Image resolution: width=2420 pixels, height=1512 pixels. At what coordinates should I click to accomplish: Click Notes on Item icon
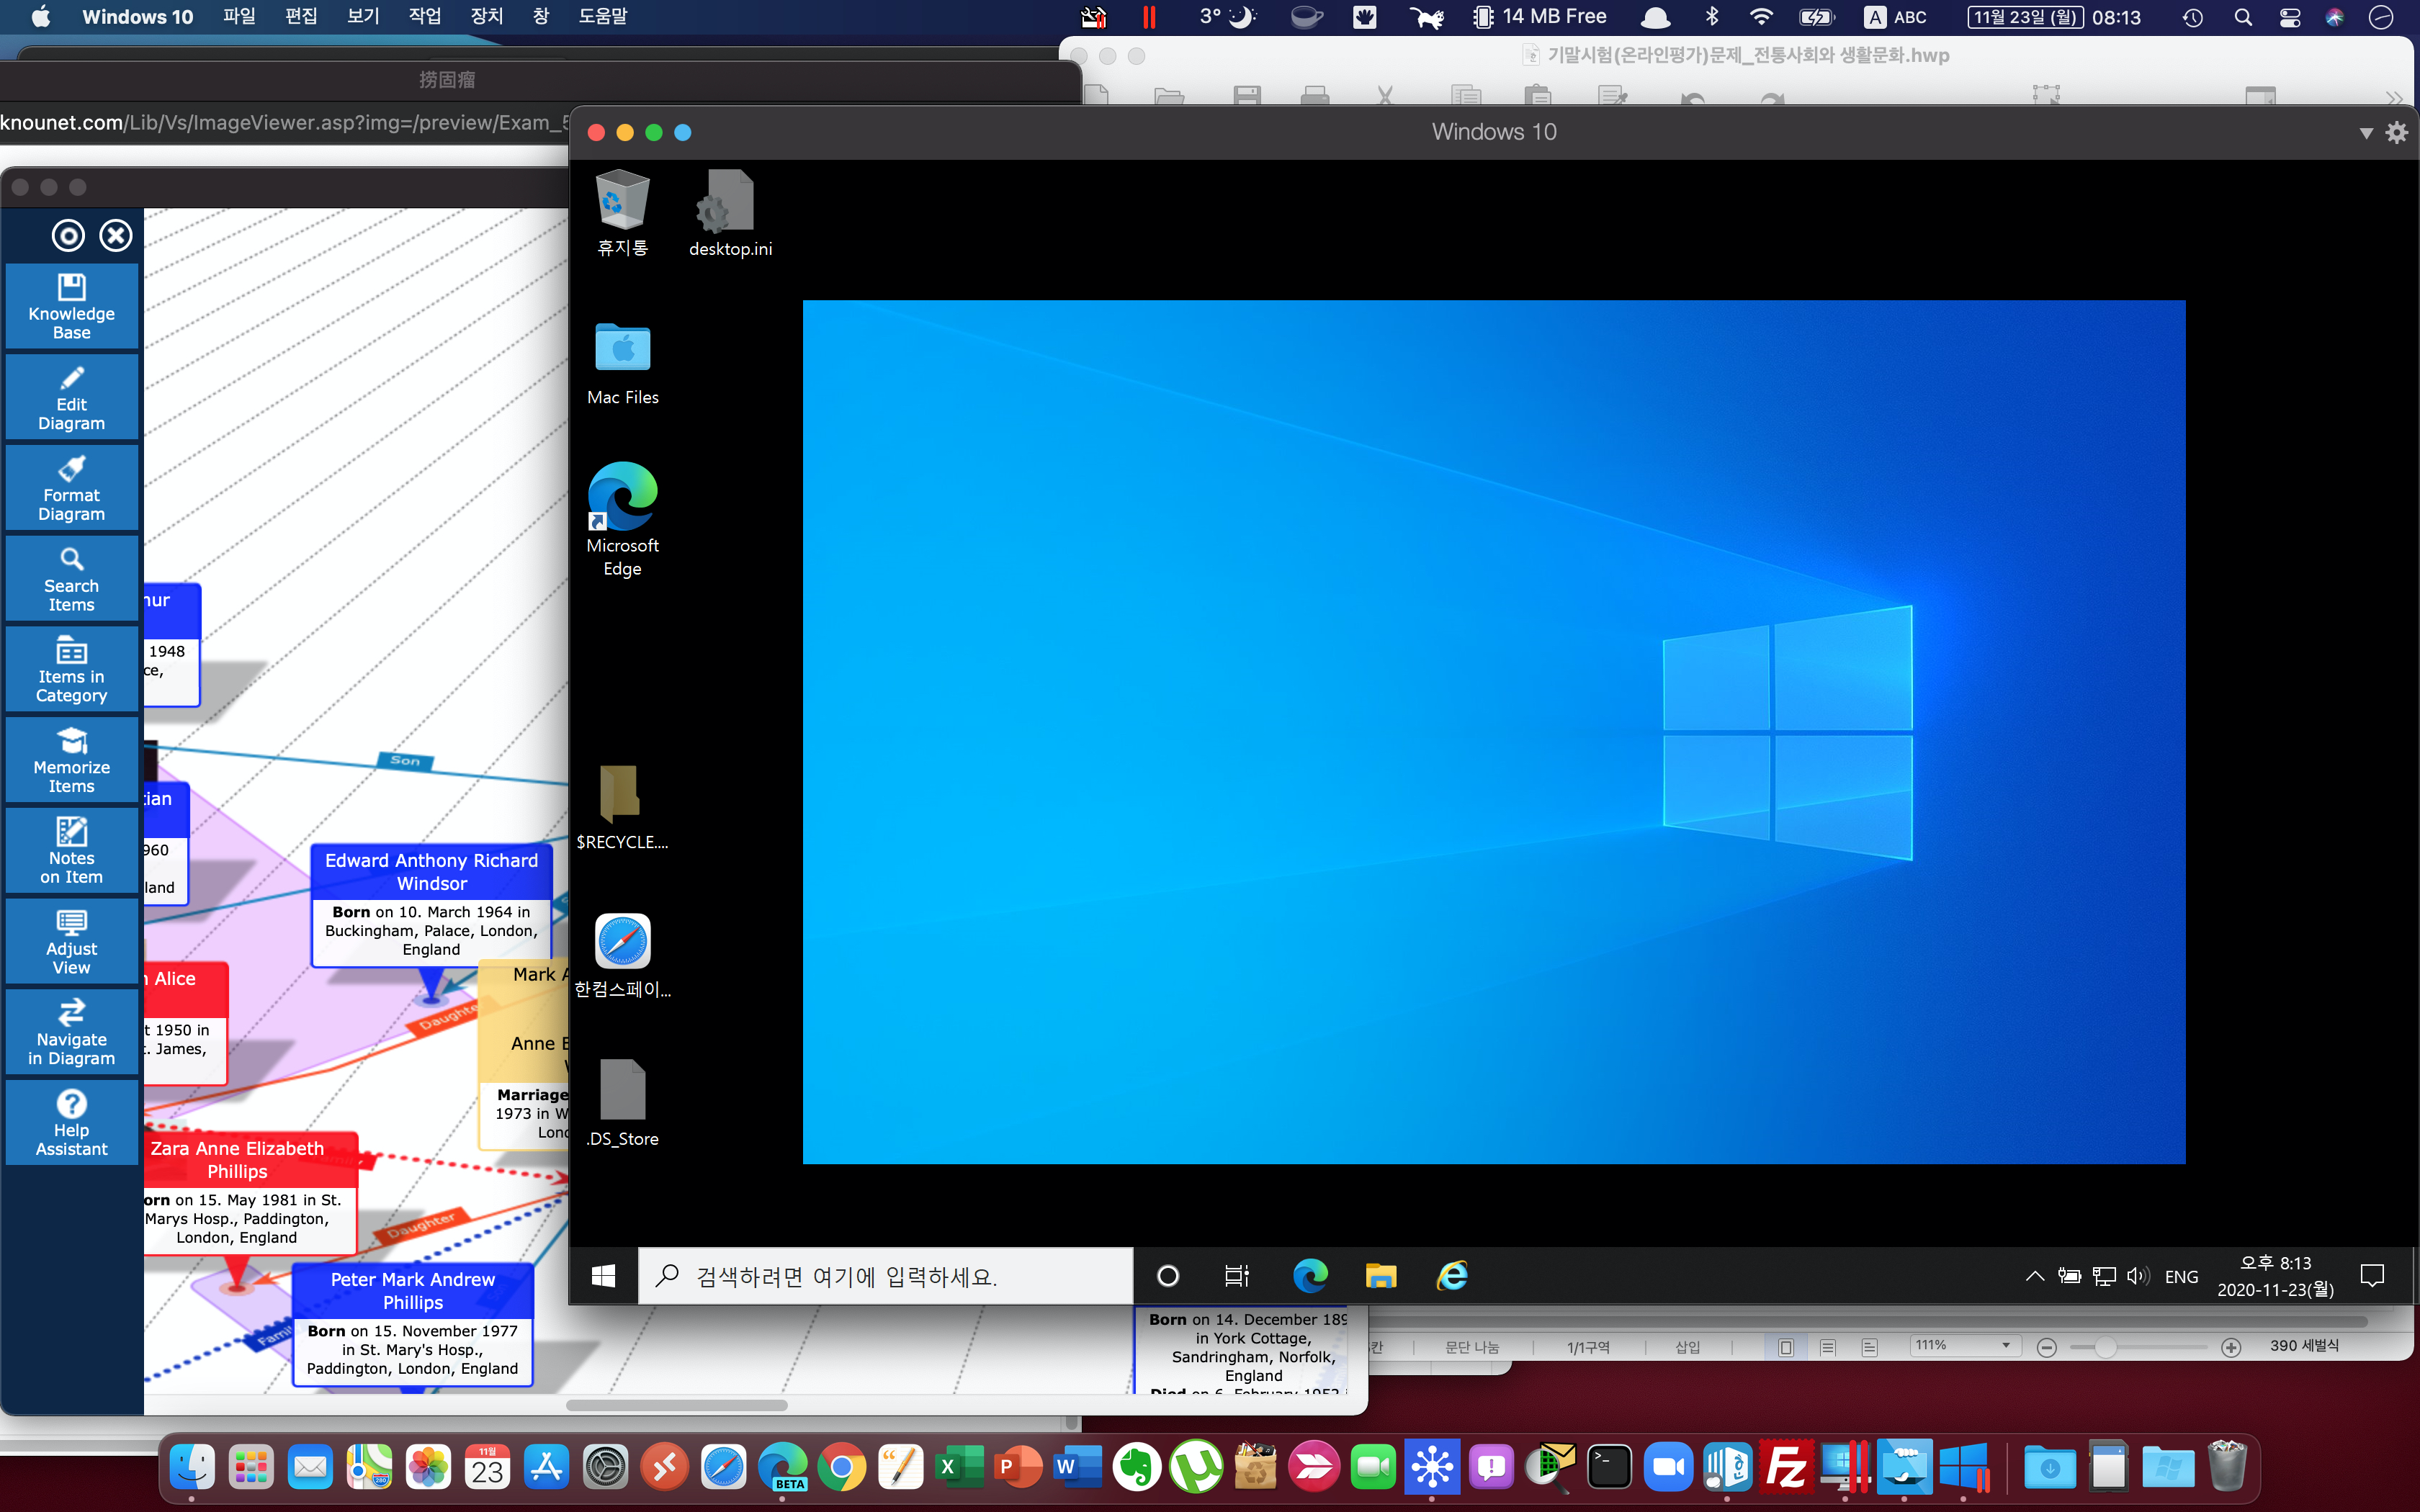(x=71, y=851)
